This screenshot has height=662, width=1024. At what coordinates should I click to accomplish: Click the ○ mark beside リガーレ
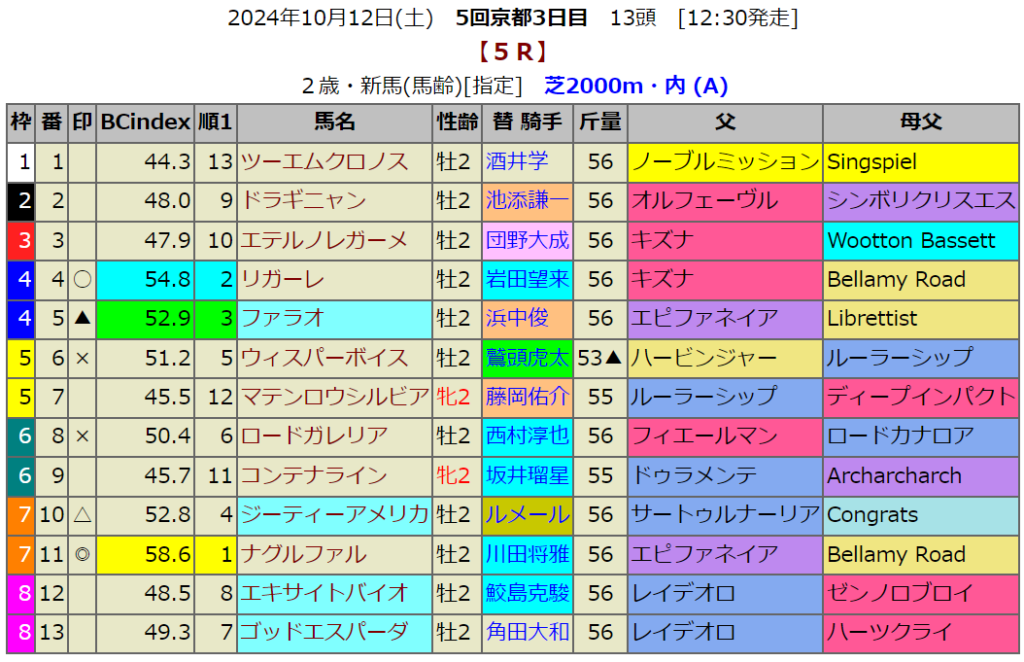pyautogui.click(x=82, y=280)
